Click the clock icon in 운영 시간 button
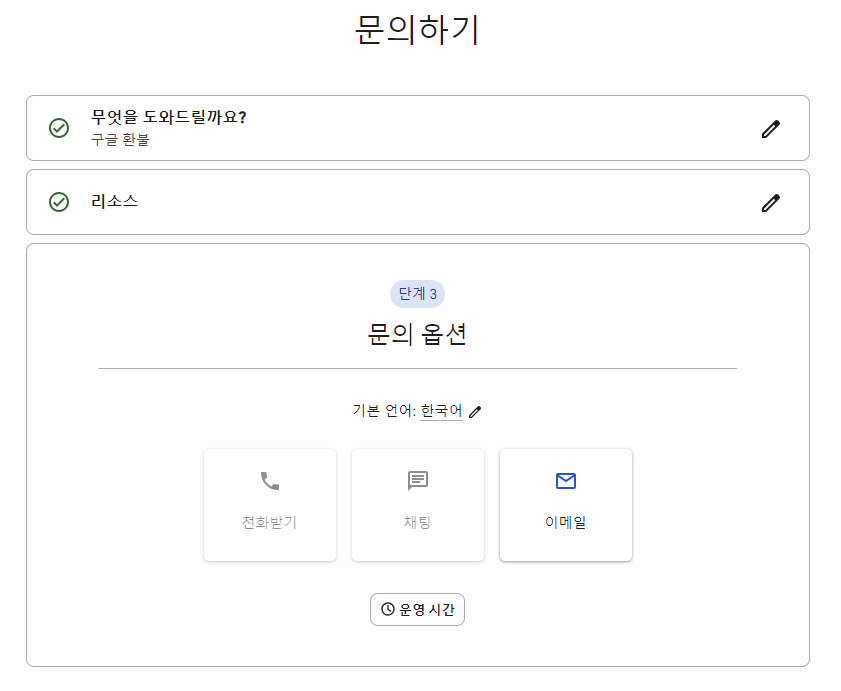 point(385,609)
